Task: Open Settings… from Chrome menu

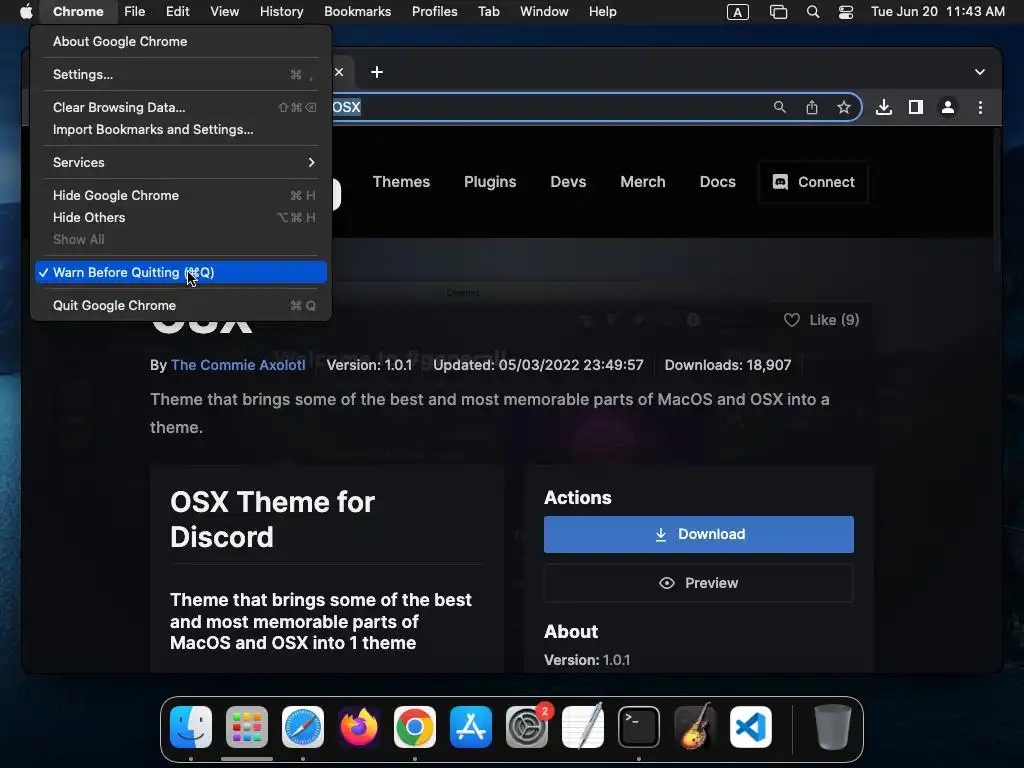Action: pos(181,74)
